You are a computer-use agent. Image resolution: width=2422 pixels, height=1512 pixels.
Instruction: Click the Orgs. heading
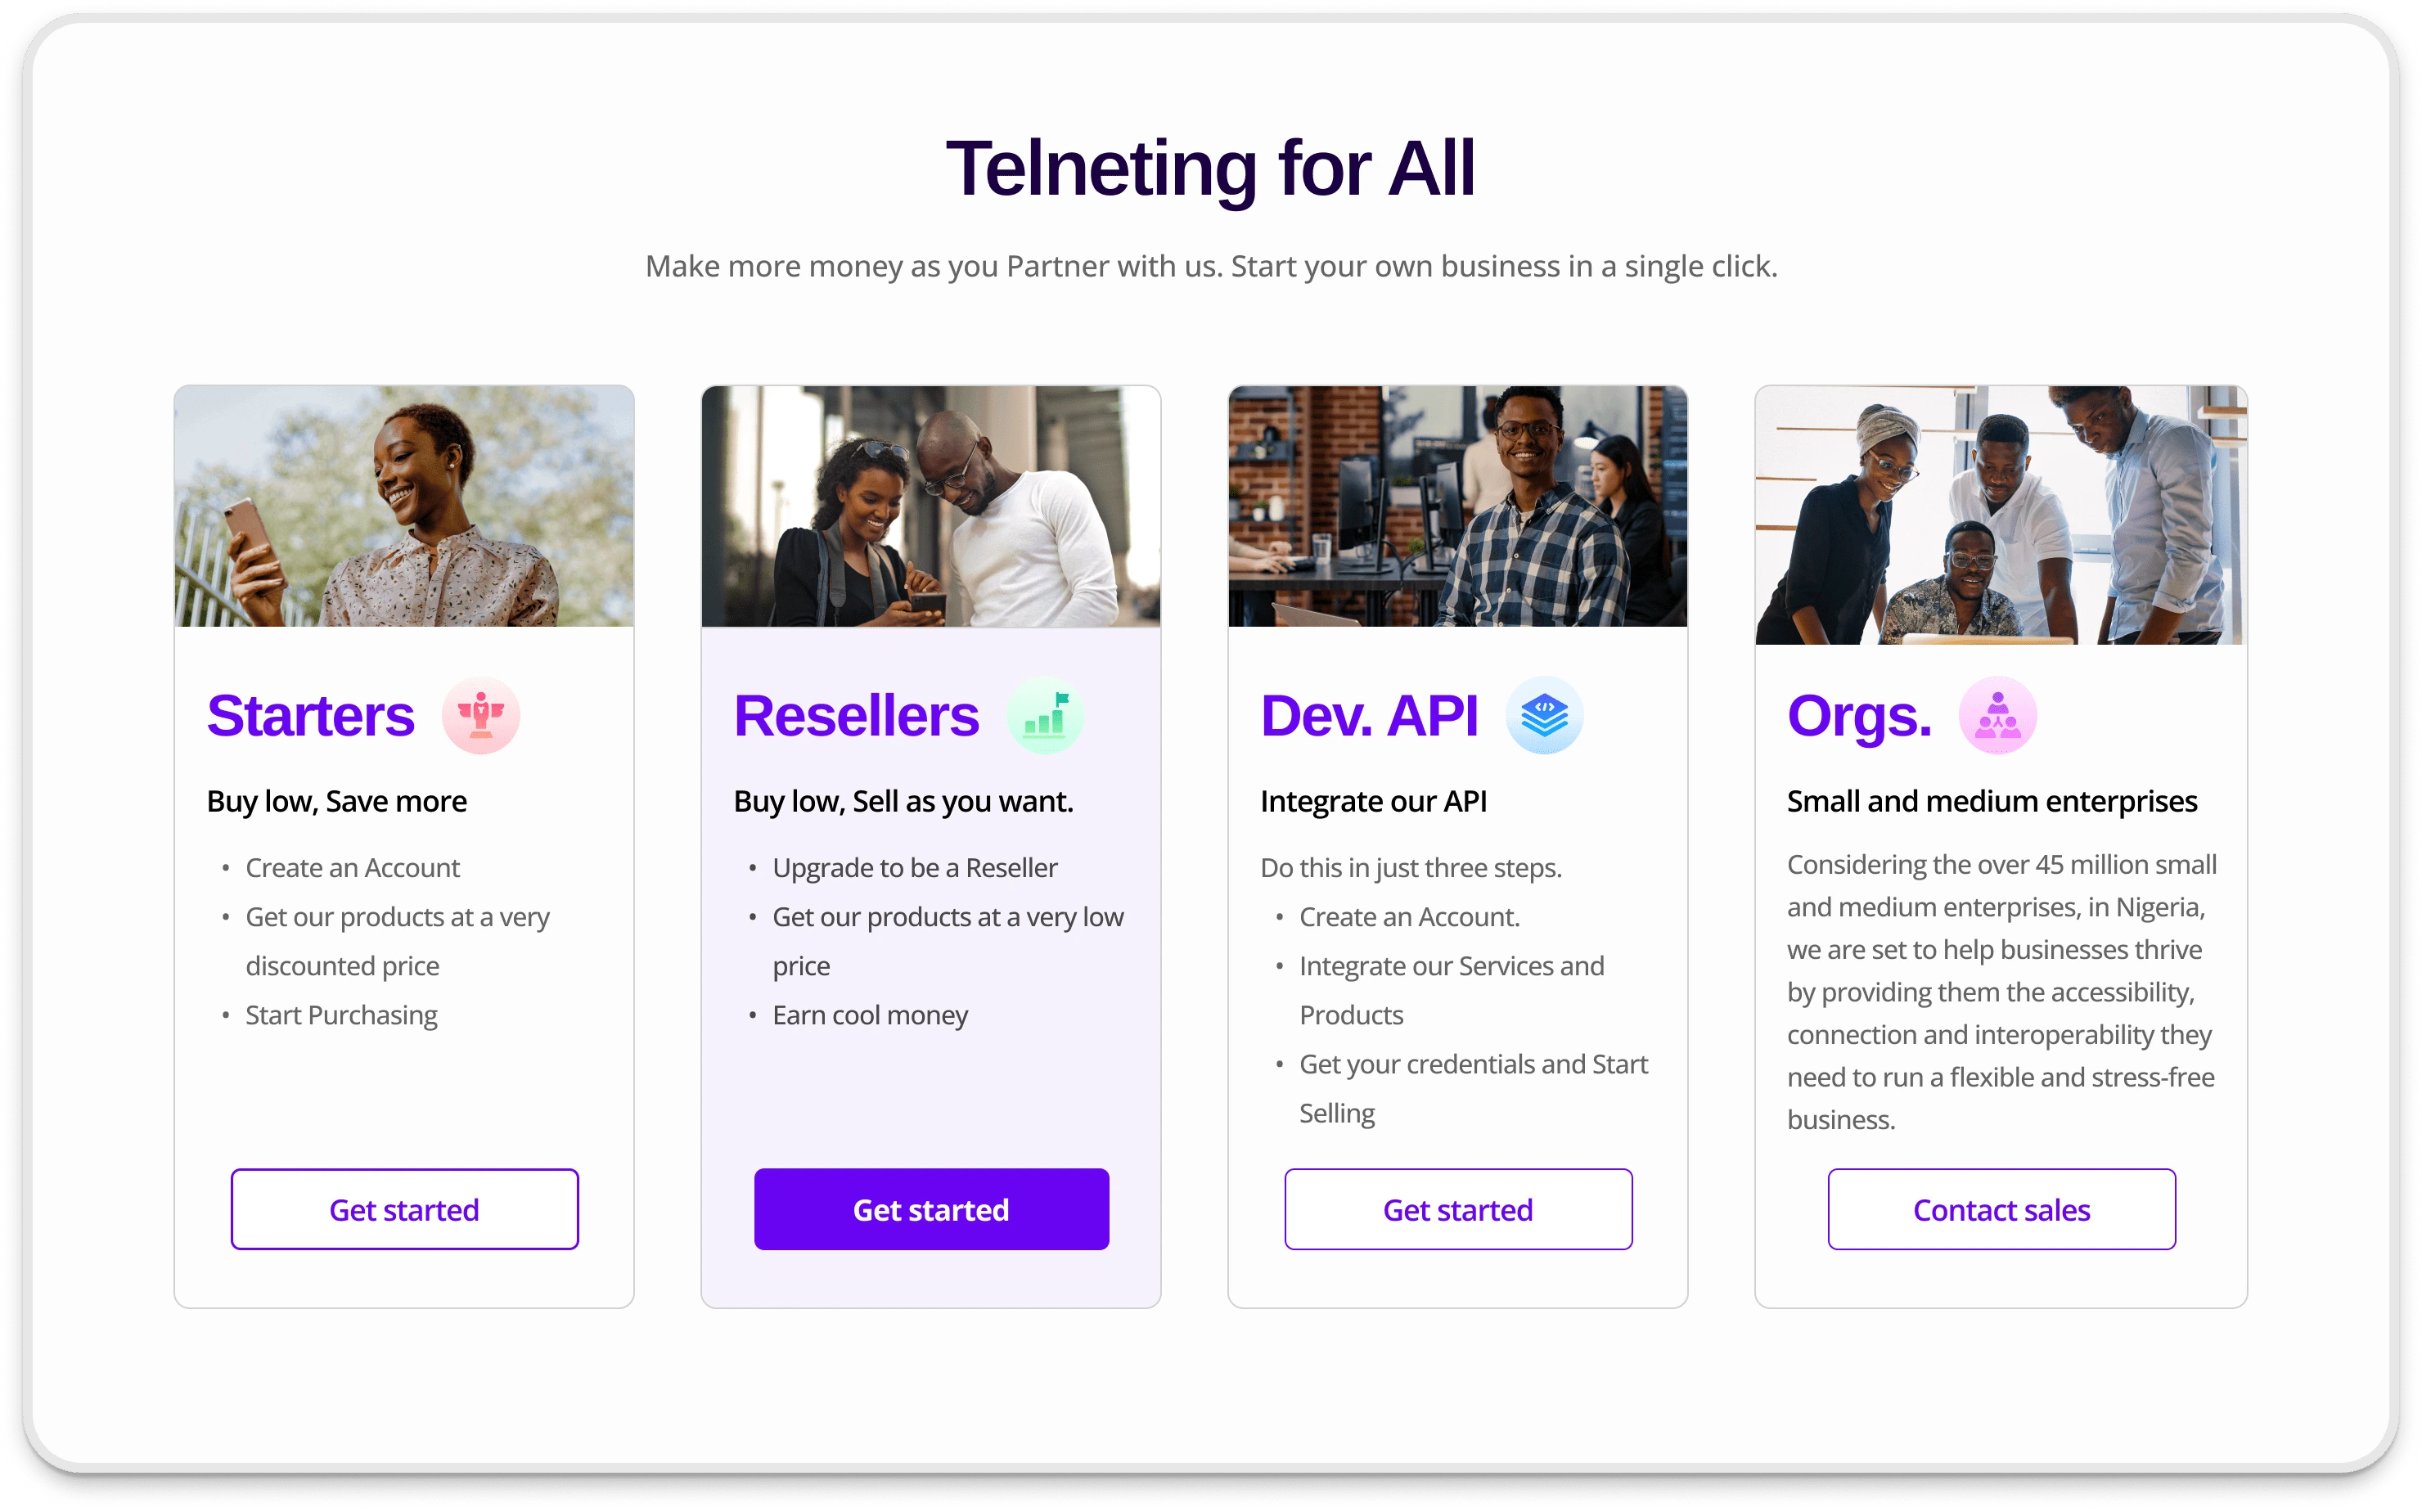click(1859, 716)
